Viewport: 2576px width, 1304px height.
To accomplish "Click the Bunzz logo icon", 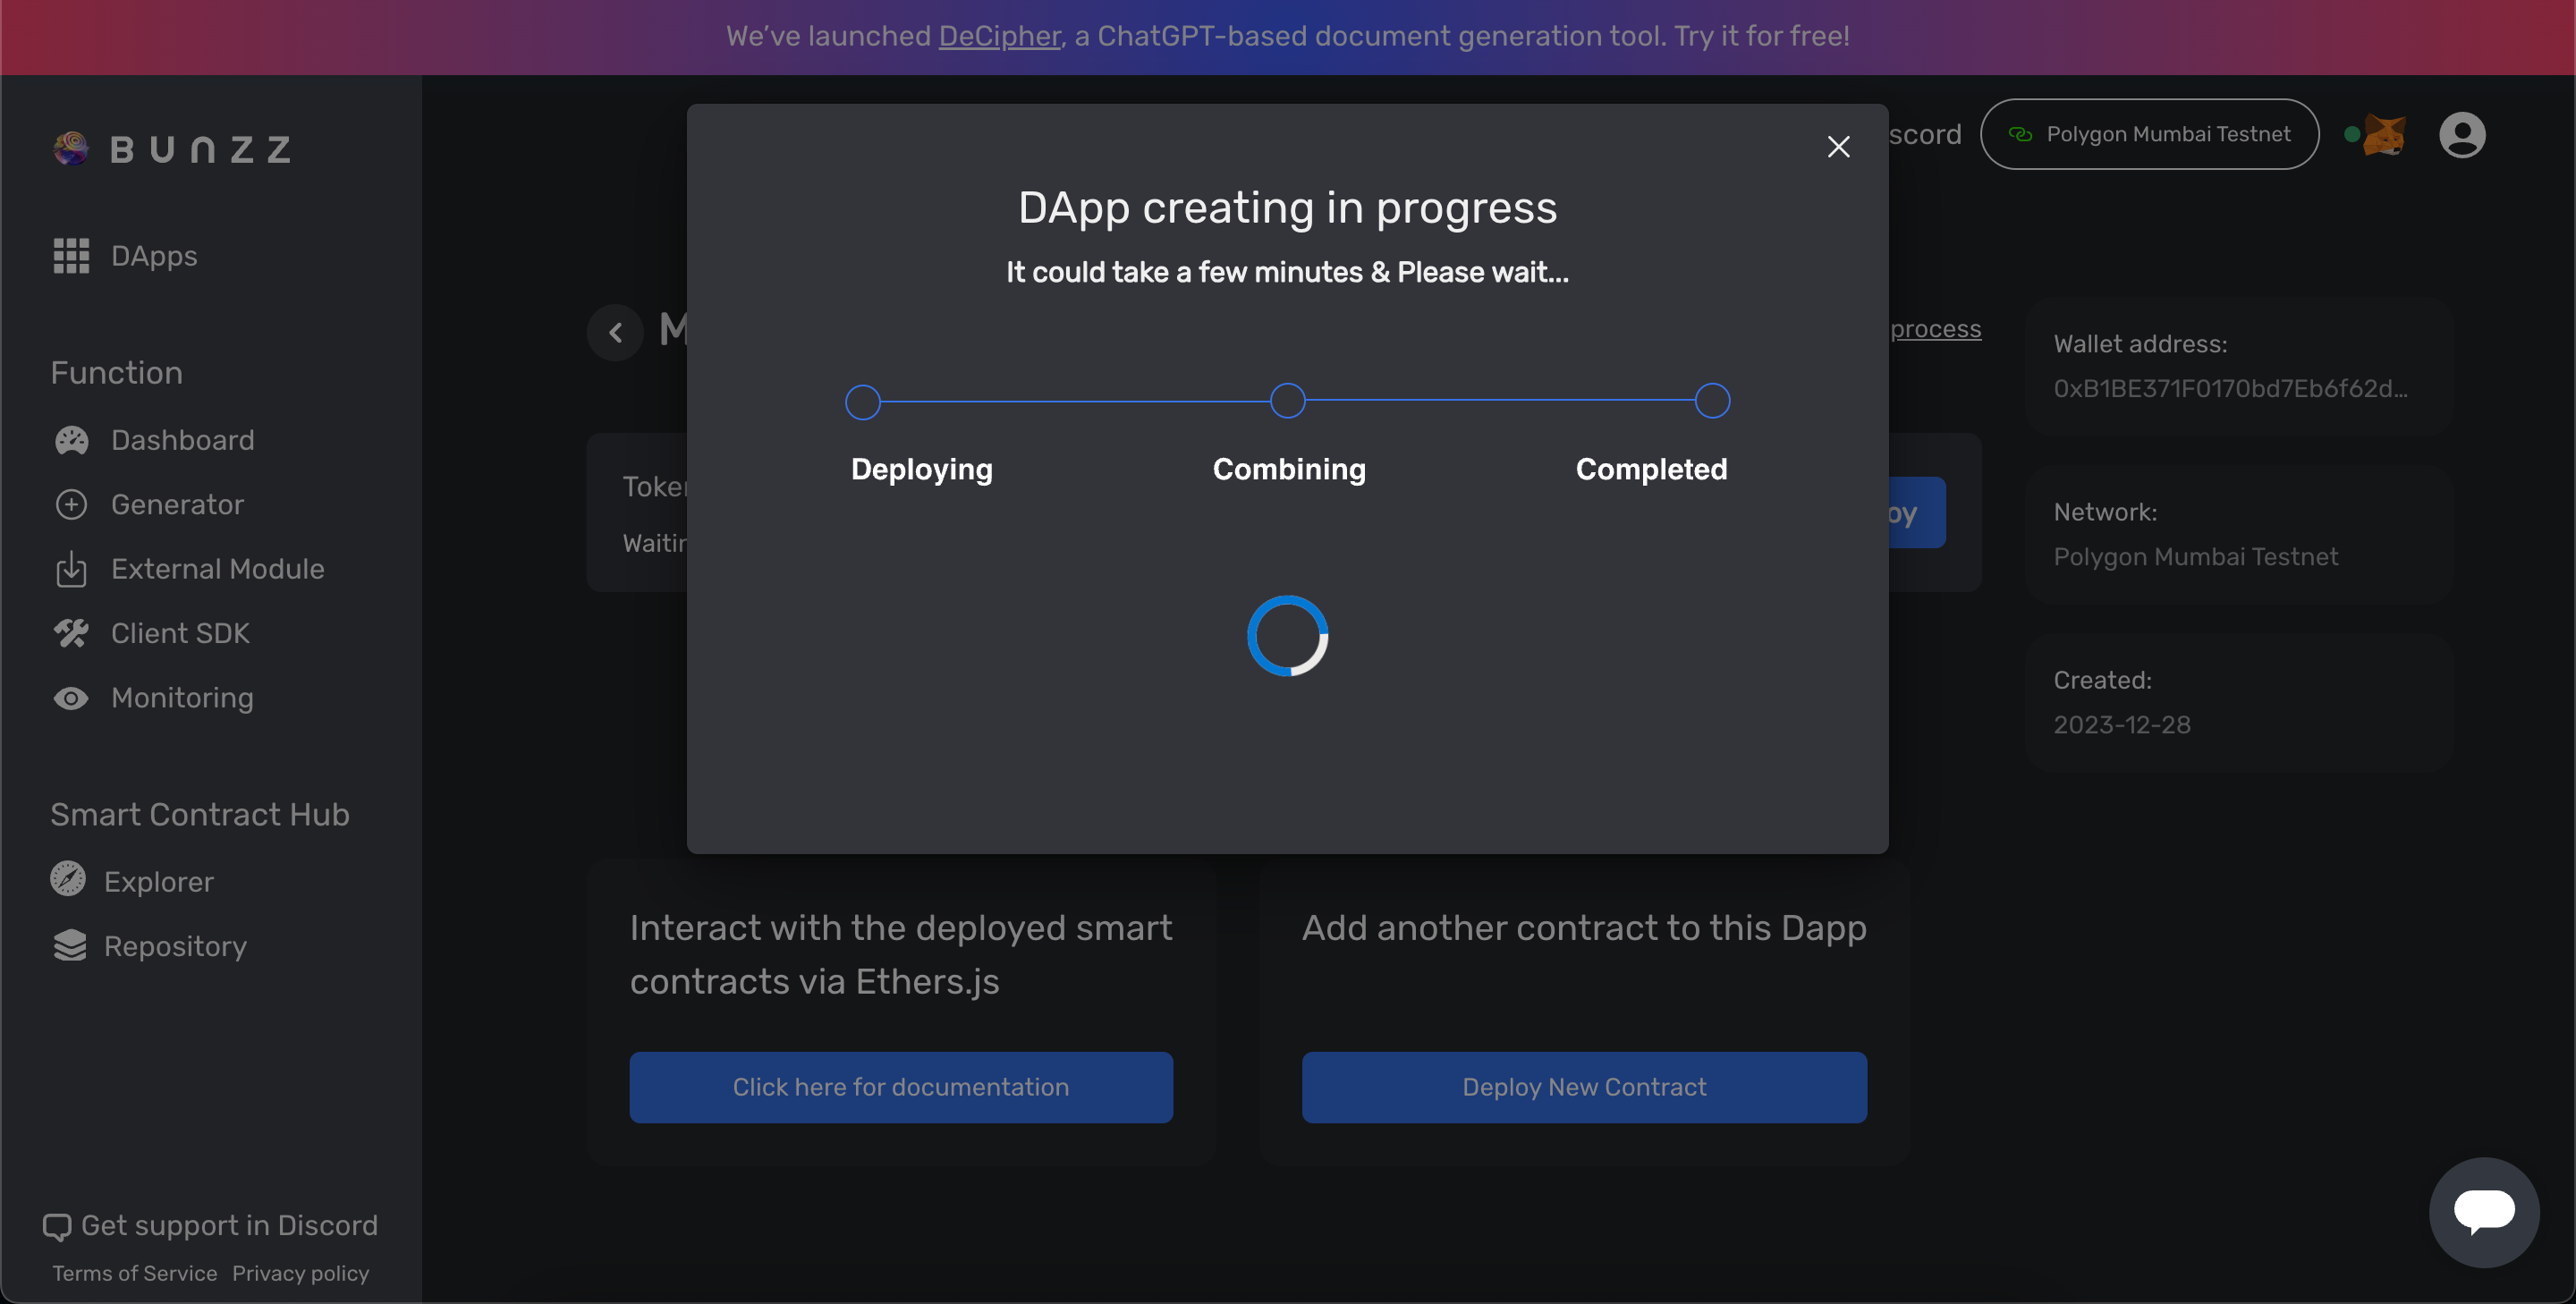I will (x=71, y=148).
